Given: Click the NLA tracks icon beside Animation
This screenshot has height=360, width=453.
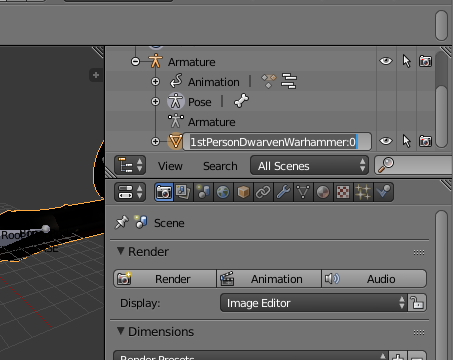Looking at the screenshot, I should (289, 81).
